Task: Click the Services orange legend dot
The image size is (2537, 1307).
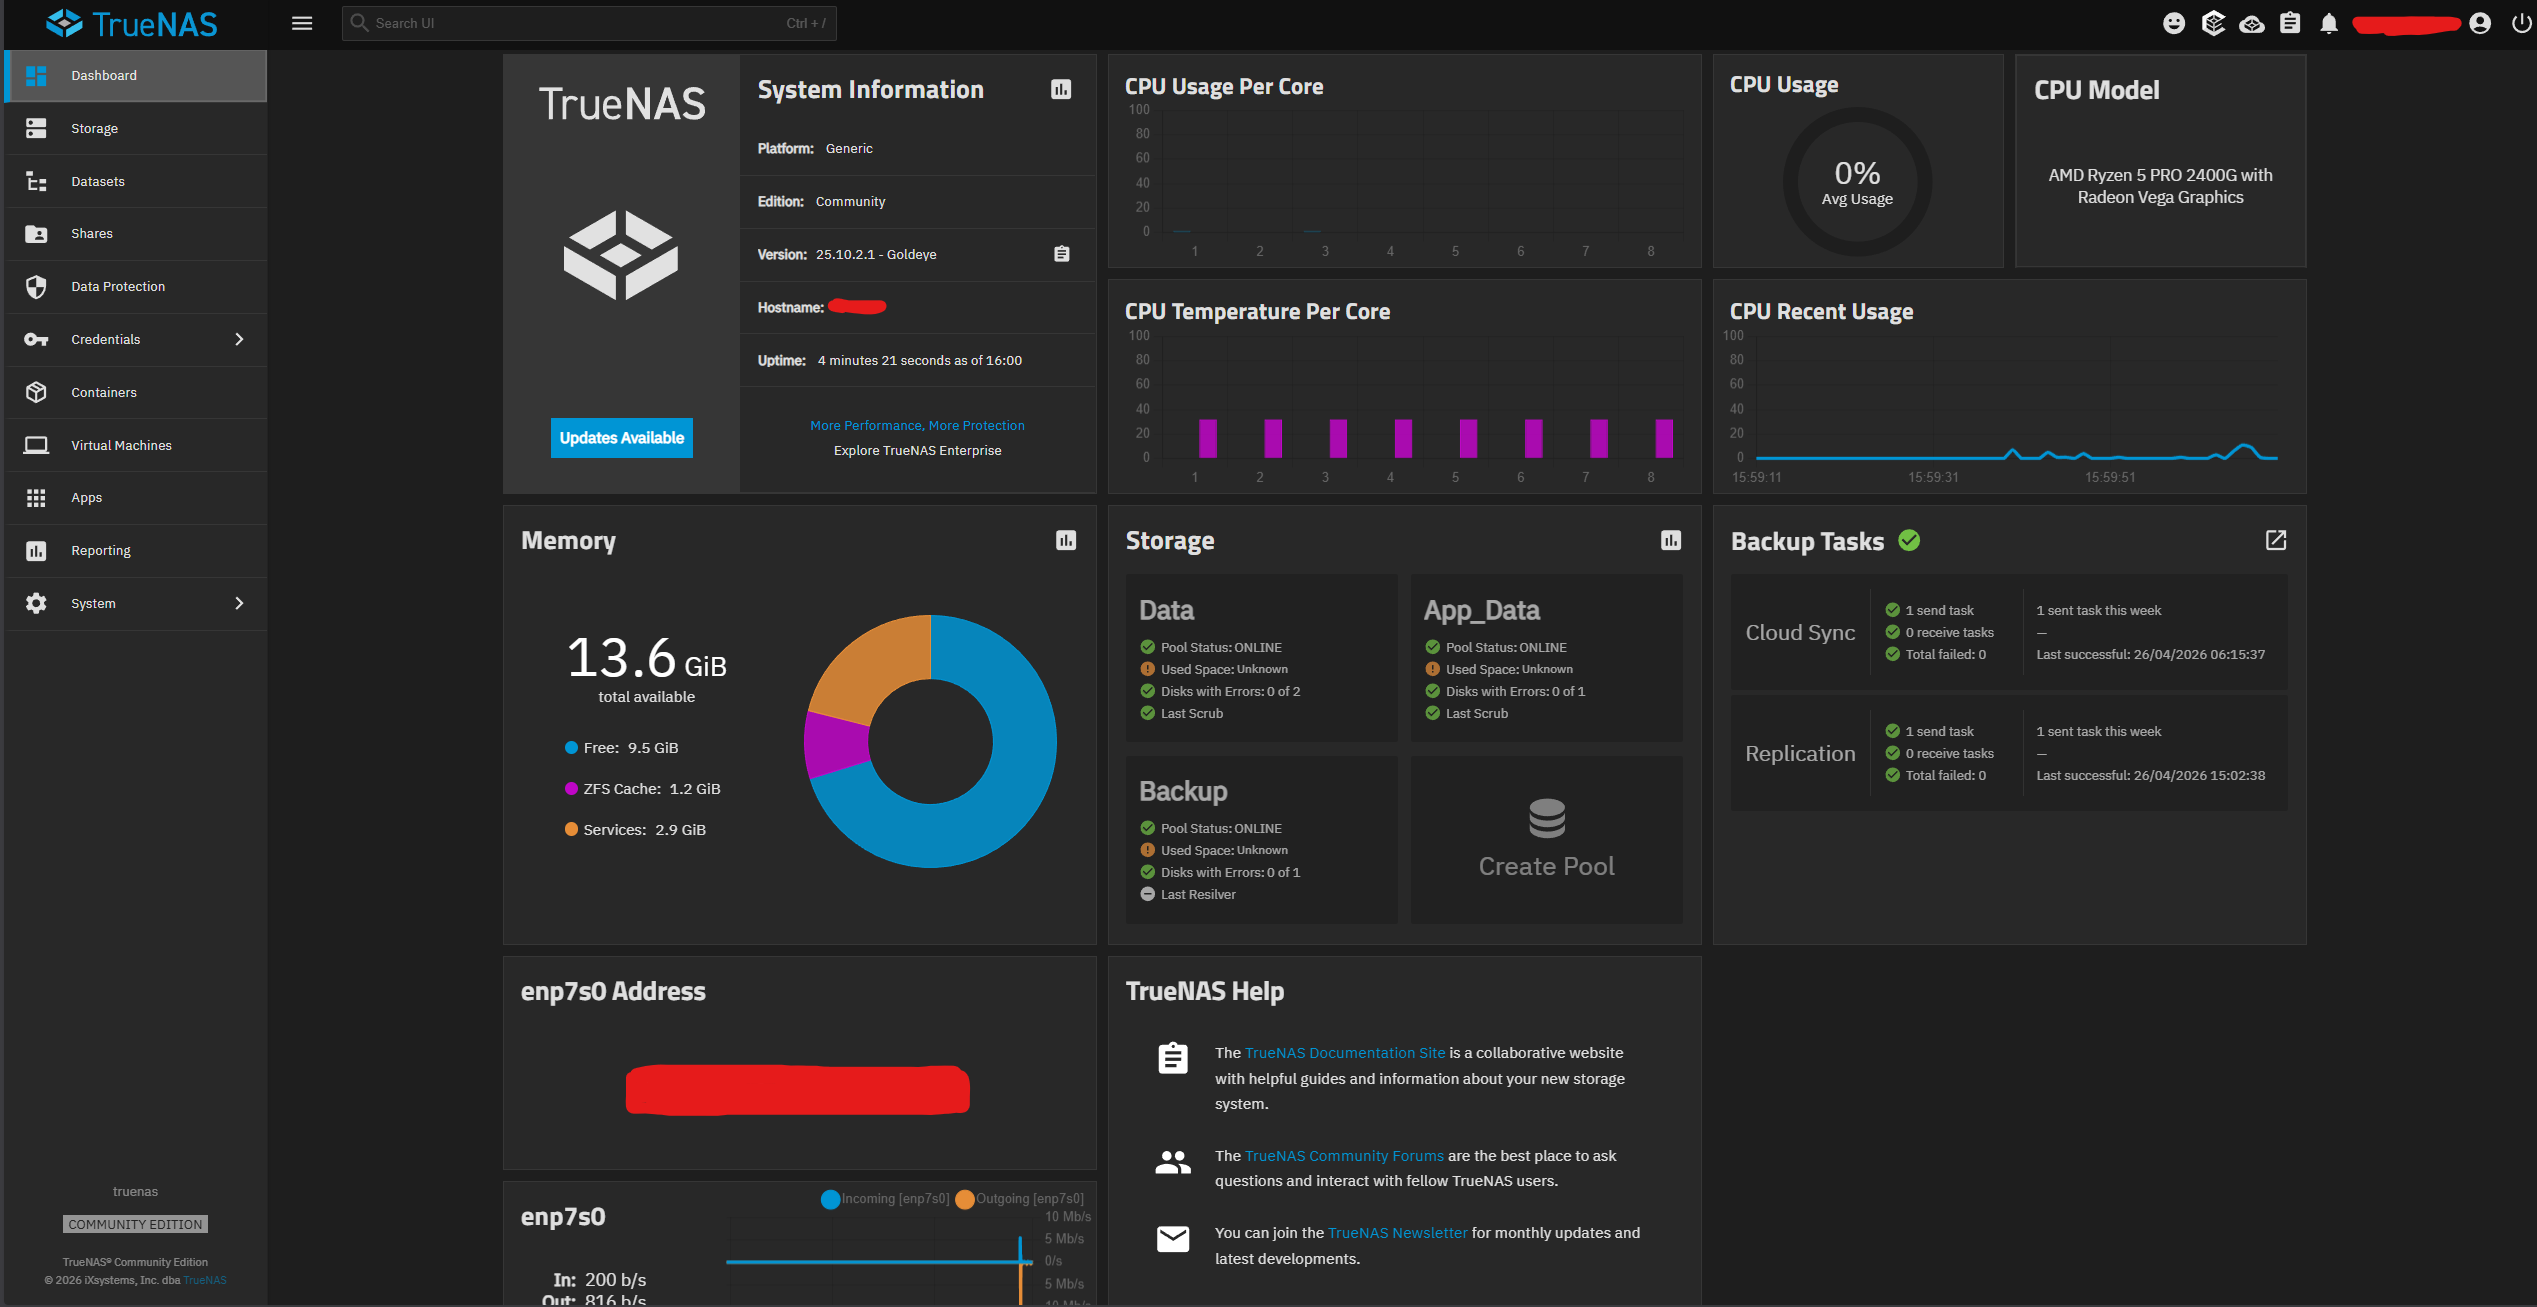Action: (571, 830)
